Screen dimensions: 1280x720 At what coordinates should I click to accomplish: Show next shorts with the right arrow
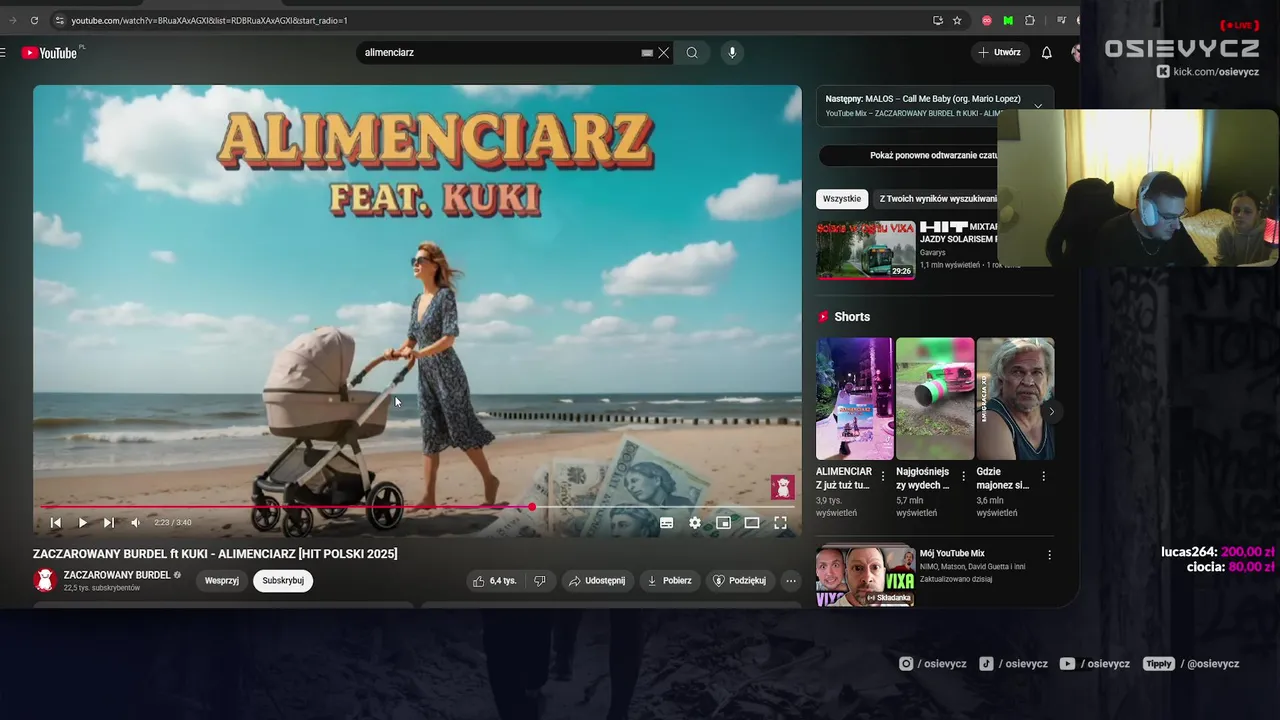click(x=1051, y=411)
